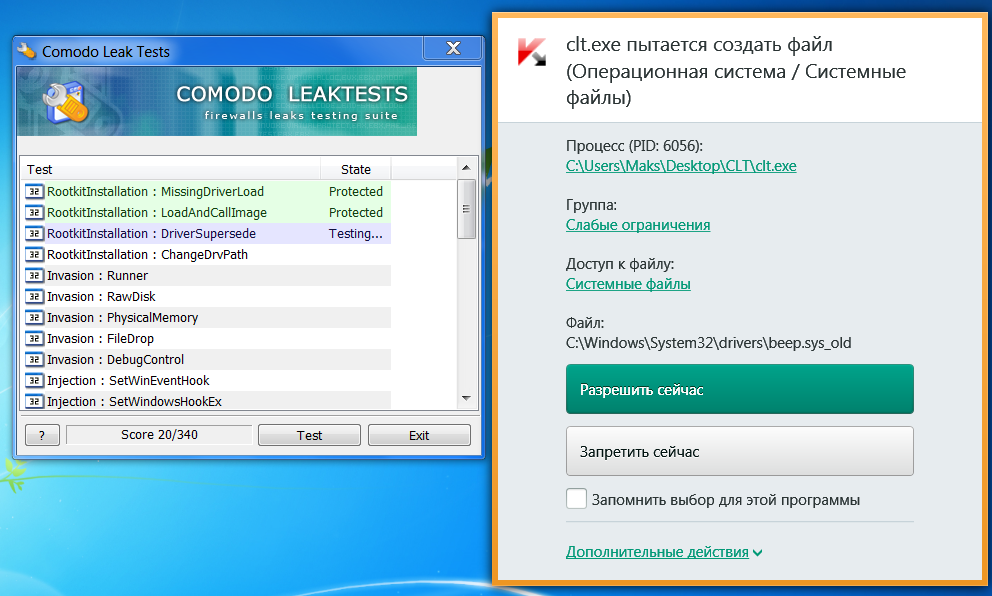Click the MissingDriverLoad test row icon
Viewport: 992px width, 596px height.
pos(34,192)
